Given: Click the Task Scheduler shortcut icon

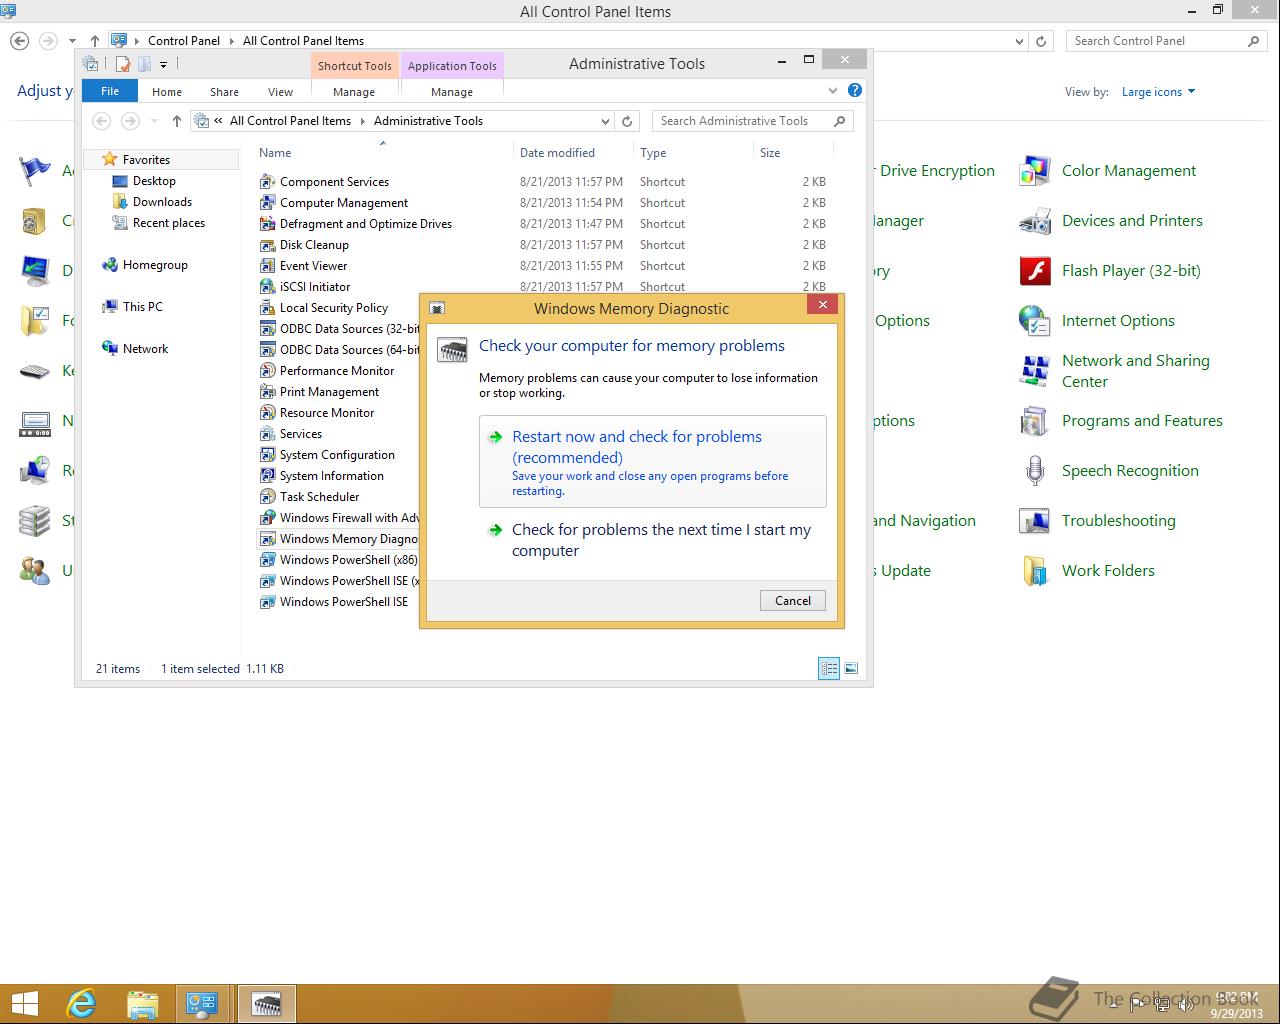Looking at the screenshot, I should tap(267, 497).
